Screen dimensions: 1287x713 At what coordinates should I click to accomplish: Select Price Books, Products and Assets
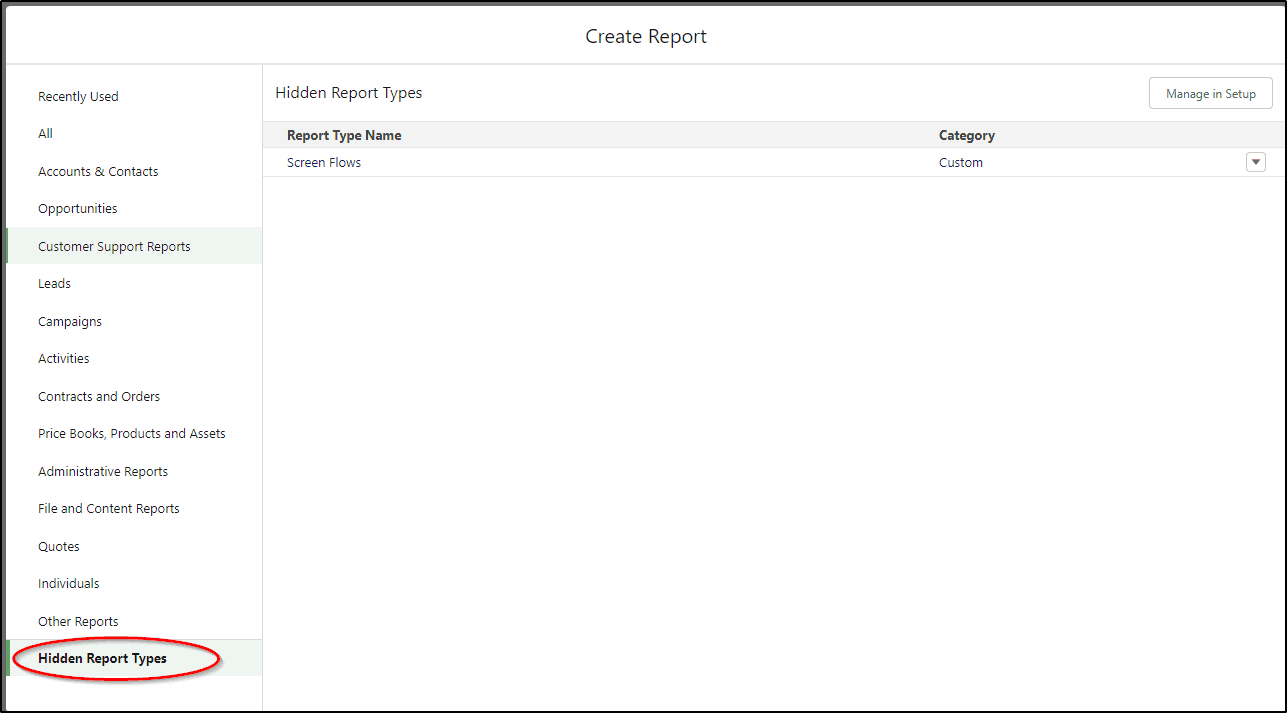(x=132, y=434)
